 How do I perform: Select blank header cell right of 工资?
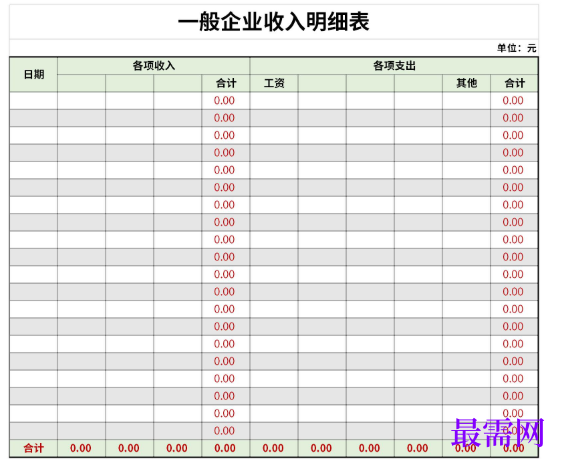322,83
